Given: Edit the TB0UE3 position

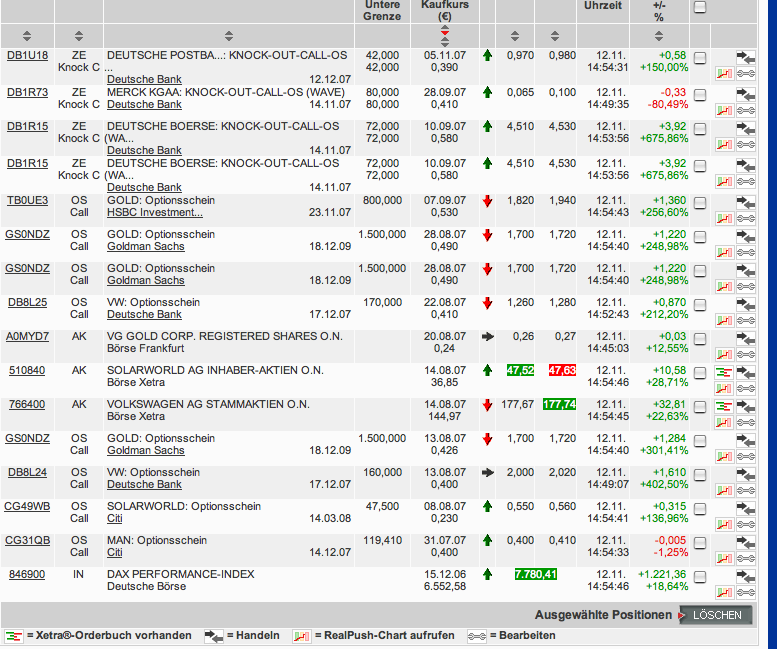Looking at the screenshot, I should pyautogui.click(x=745, y=218).
